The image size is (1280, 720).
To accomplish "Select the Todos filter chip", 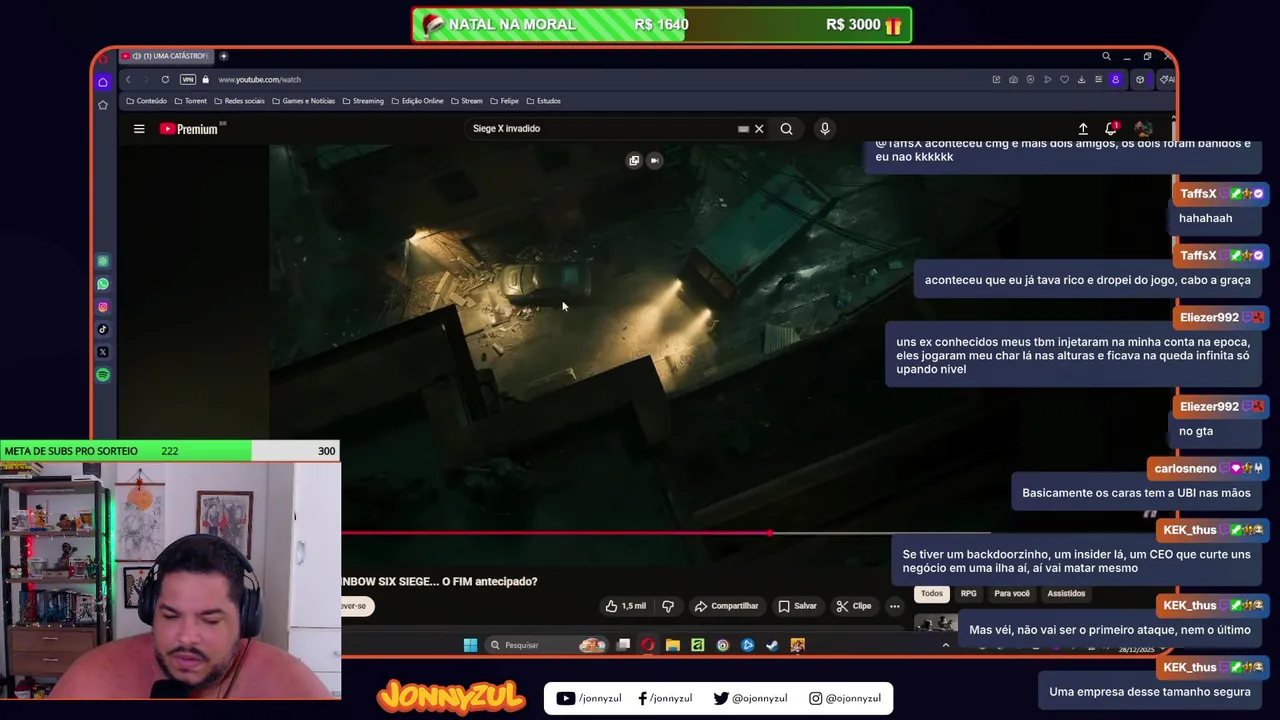I will click(x=932, y=594).
